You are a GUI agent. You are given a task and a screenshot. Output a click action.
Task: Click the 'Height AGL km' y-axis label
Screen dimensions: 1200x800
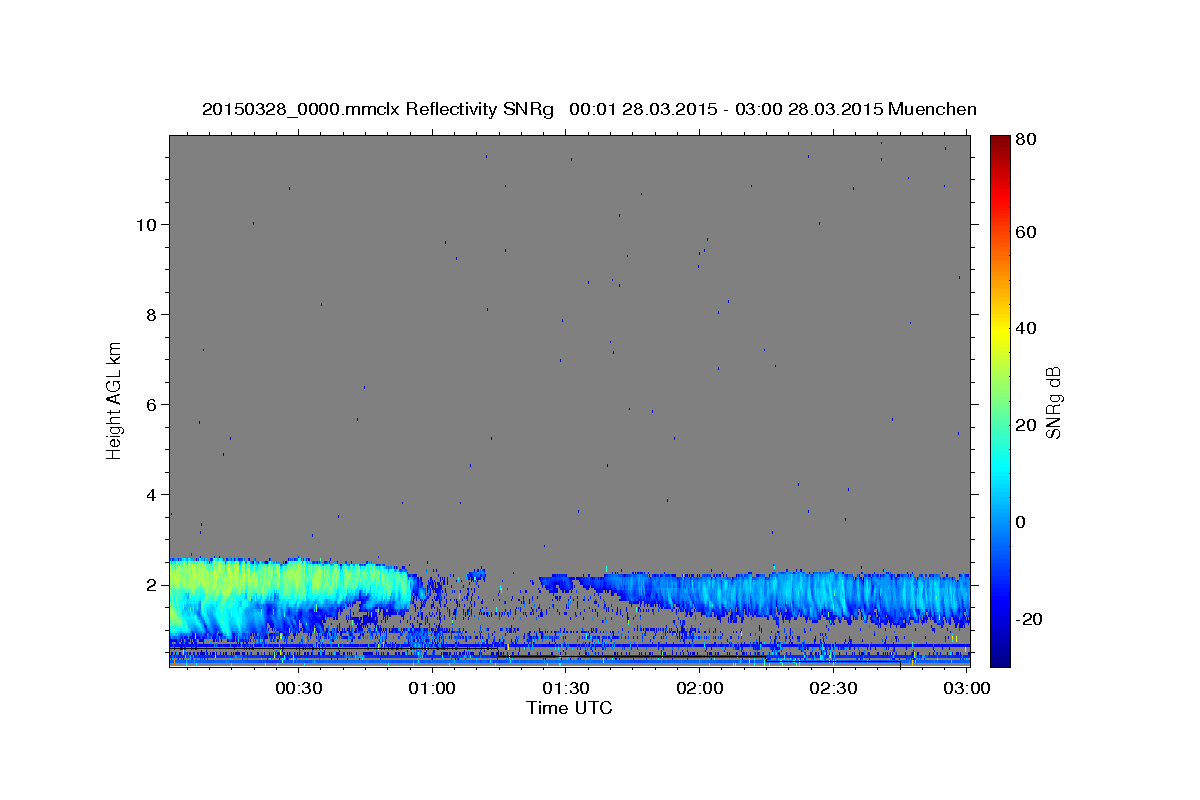115,400
